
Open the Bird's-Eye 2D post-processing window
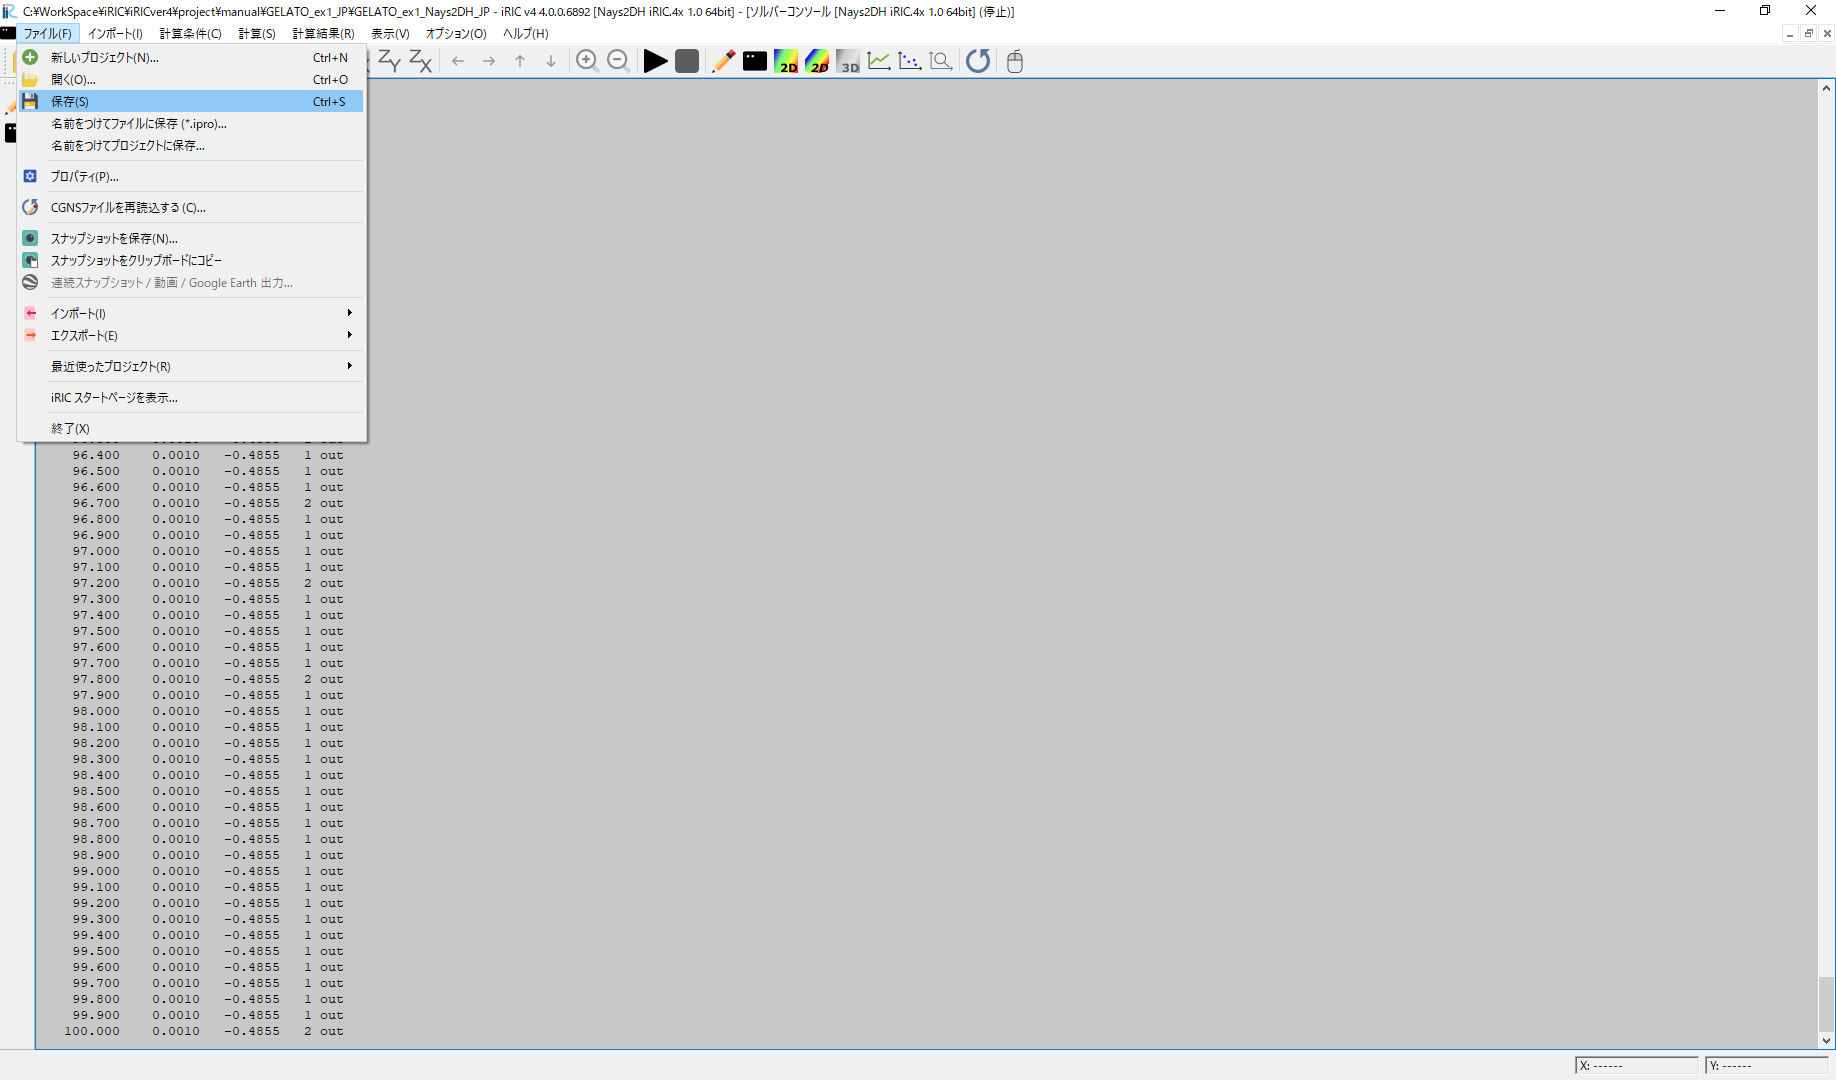tap(817, 61)
